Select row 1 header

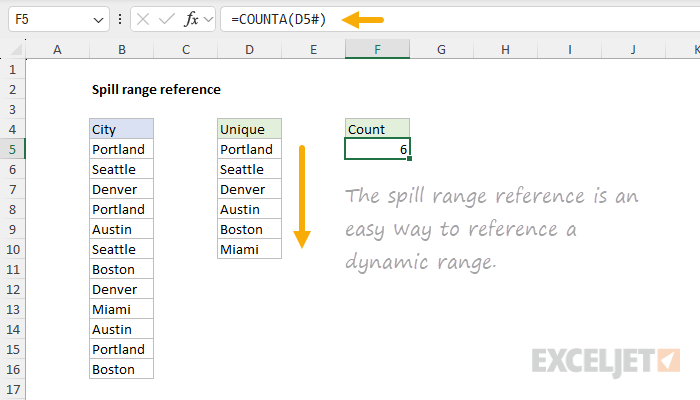[x=12, y=70]
